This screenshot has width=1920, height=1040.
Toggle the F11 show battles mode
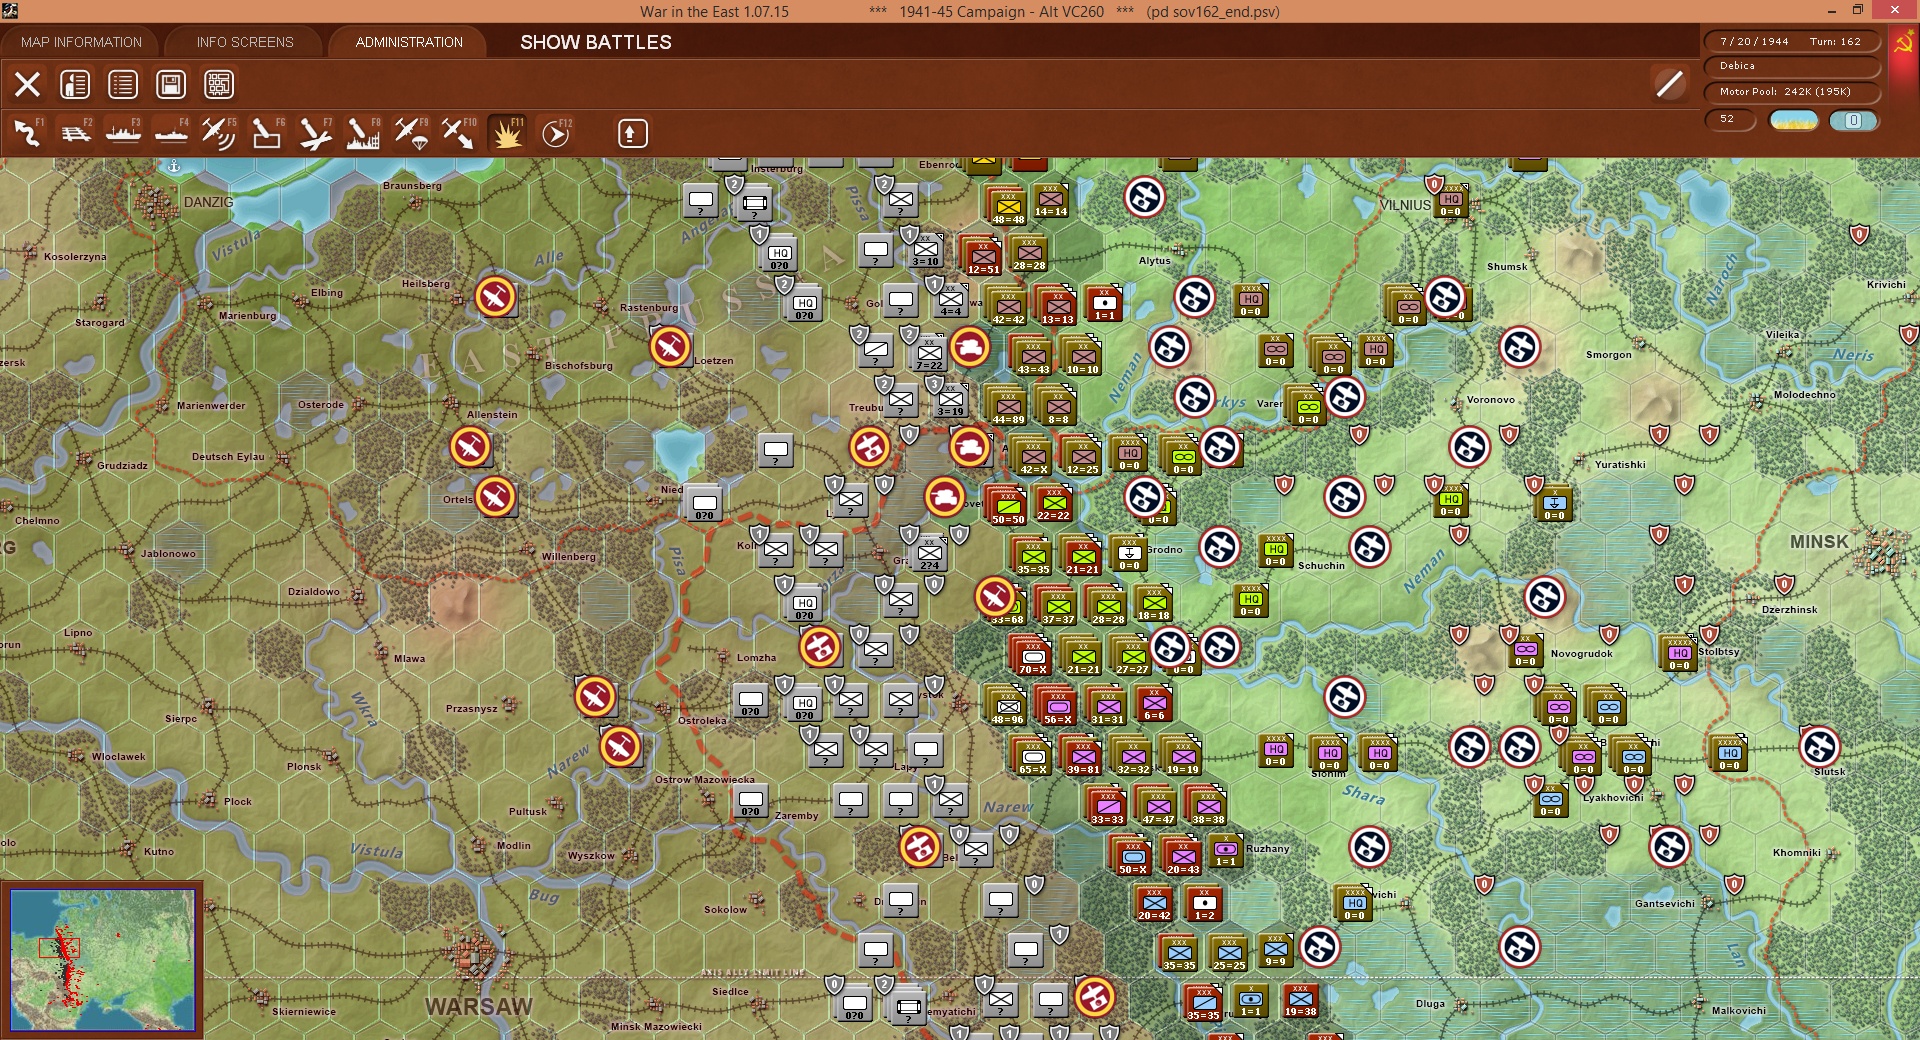point(507,133)
